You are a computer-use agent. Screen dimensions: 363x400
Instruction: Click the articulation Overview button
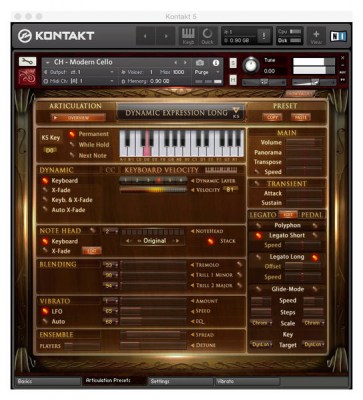tap(78, 118)
